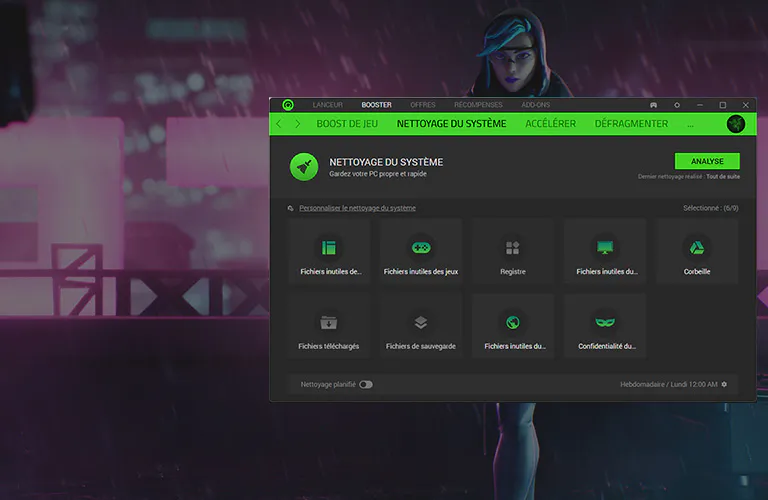Go back with the left arrow
The height and width of the screenshot is (500, 768).
[279, 124]
